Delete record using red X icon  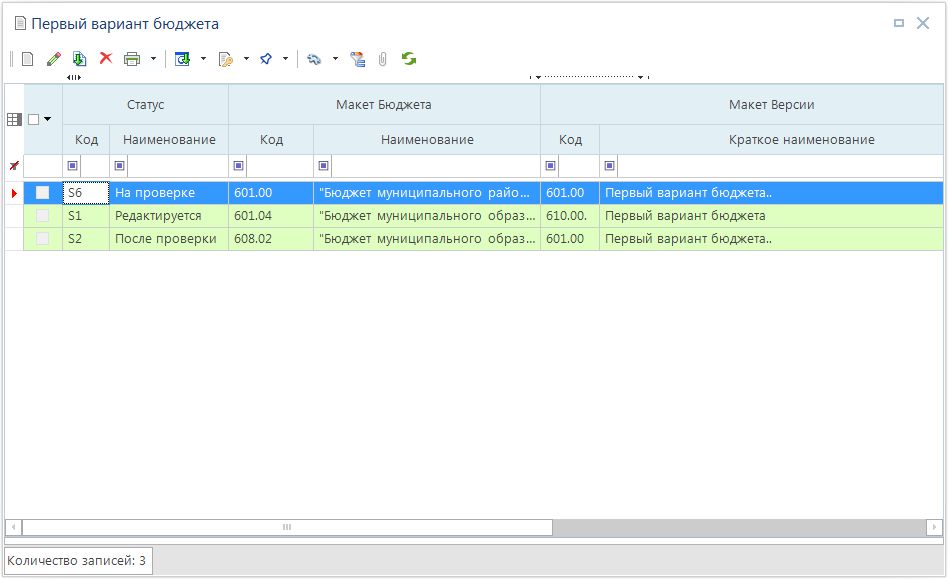[105, 59]
